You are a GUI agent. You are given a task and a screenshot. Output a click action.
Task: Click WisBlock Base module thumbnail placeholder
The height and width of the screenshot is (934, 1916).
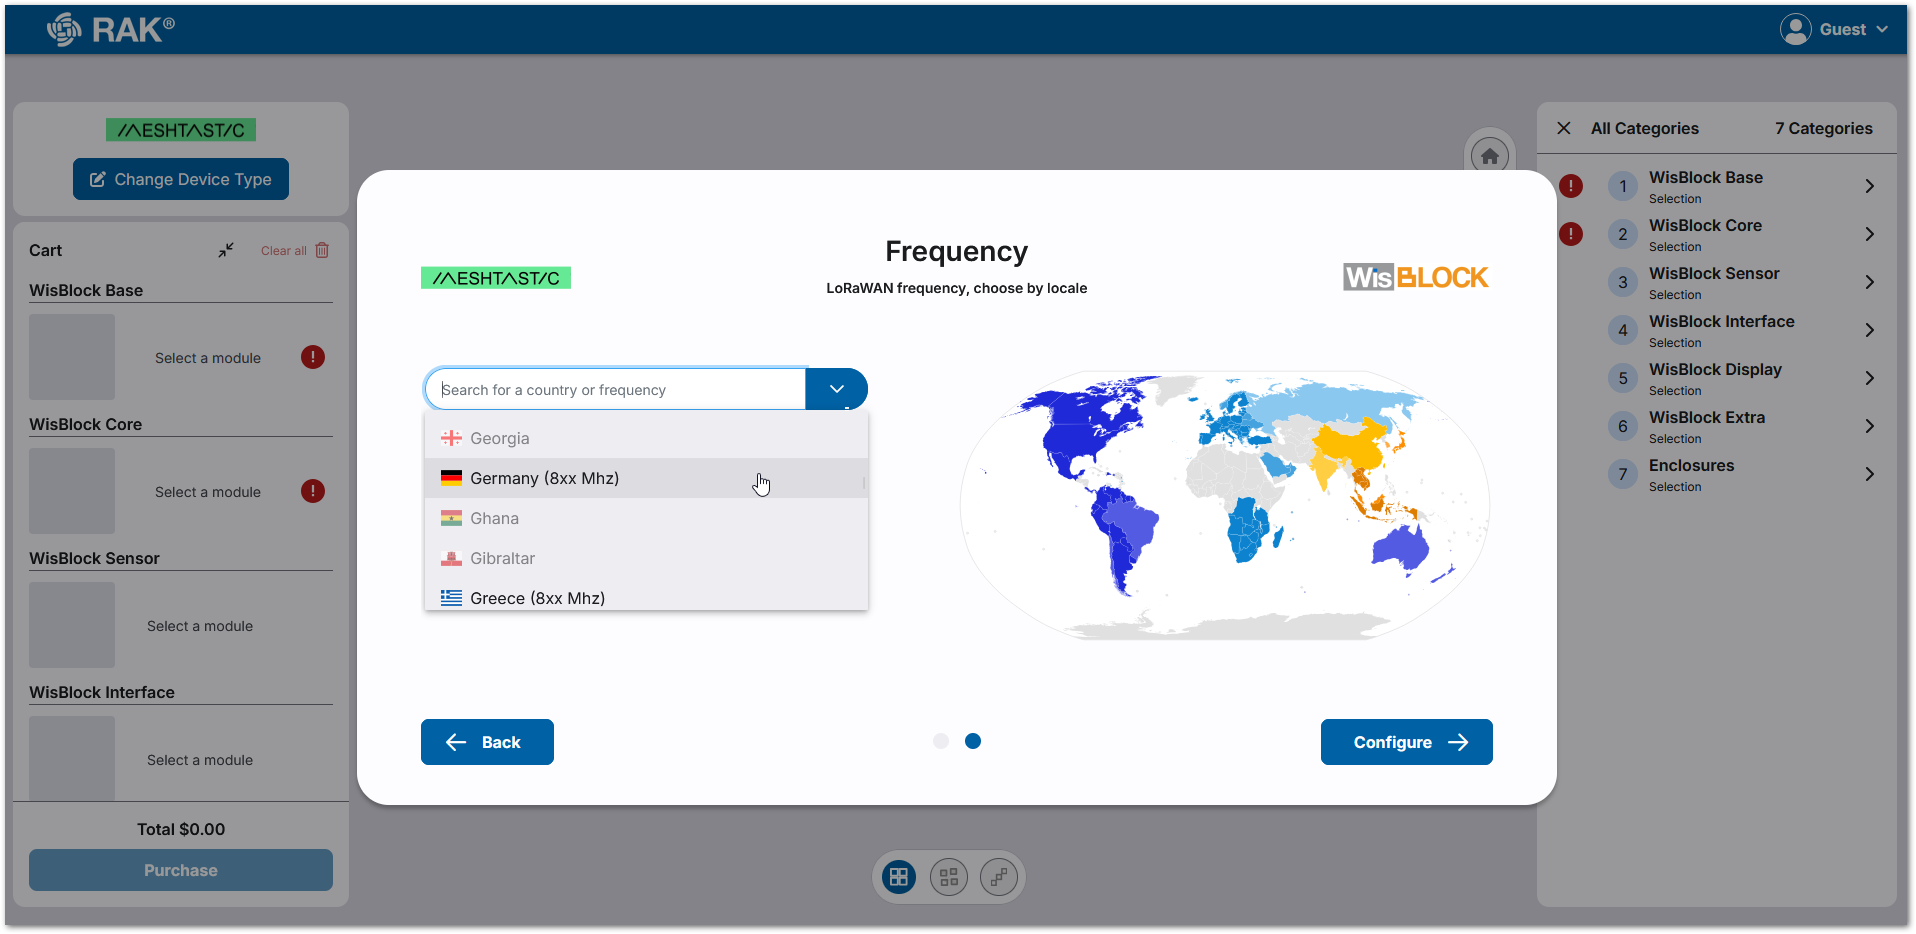[72, 357]
